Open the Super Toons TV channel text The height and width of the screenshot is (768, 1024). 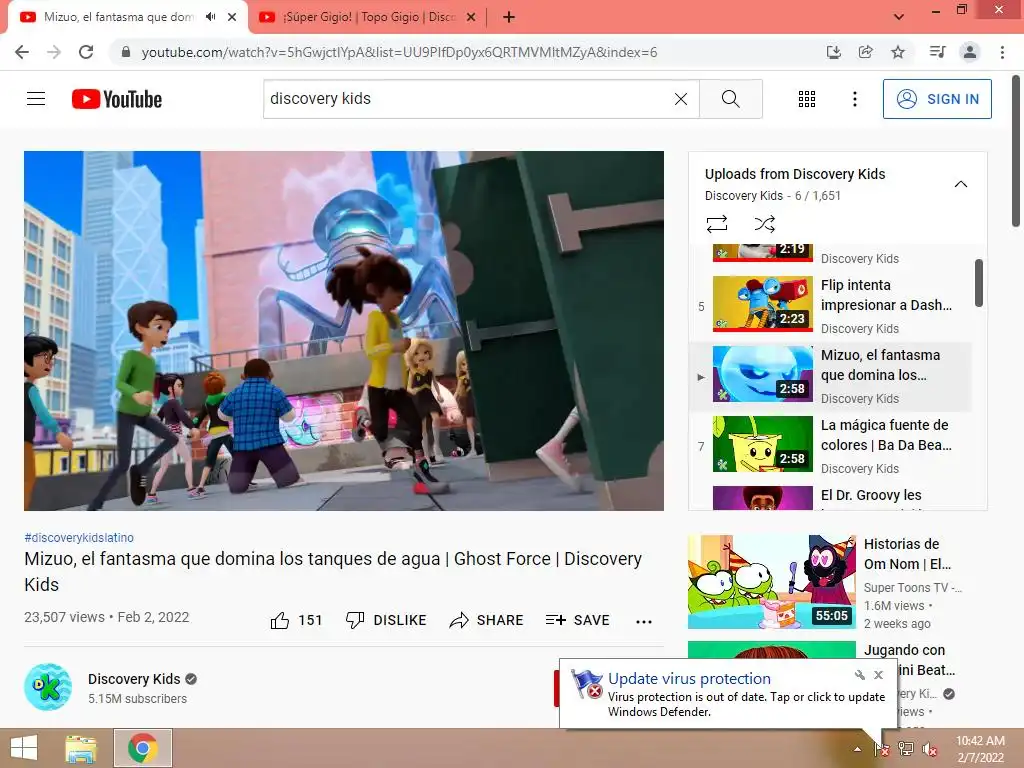pos(912,587)
